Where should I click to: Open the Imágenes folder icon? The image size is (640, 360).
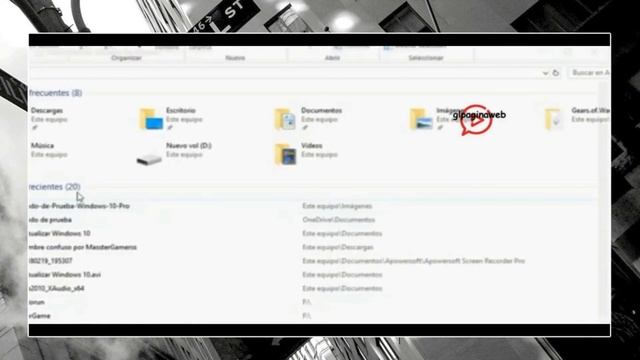coord(421,119)
